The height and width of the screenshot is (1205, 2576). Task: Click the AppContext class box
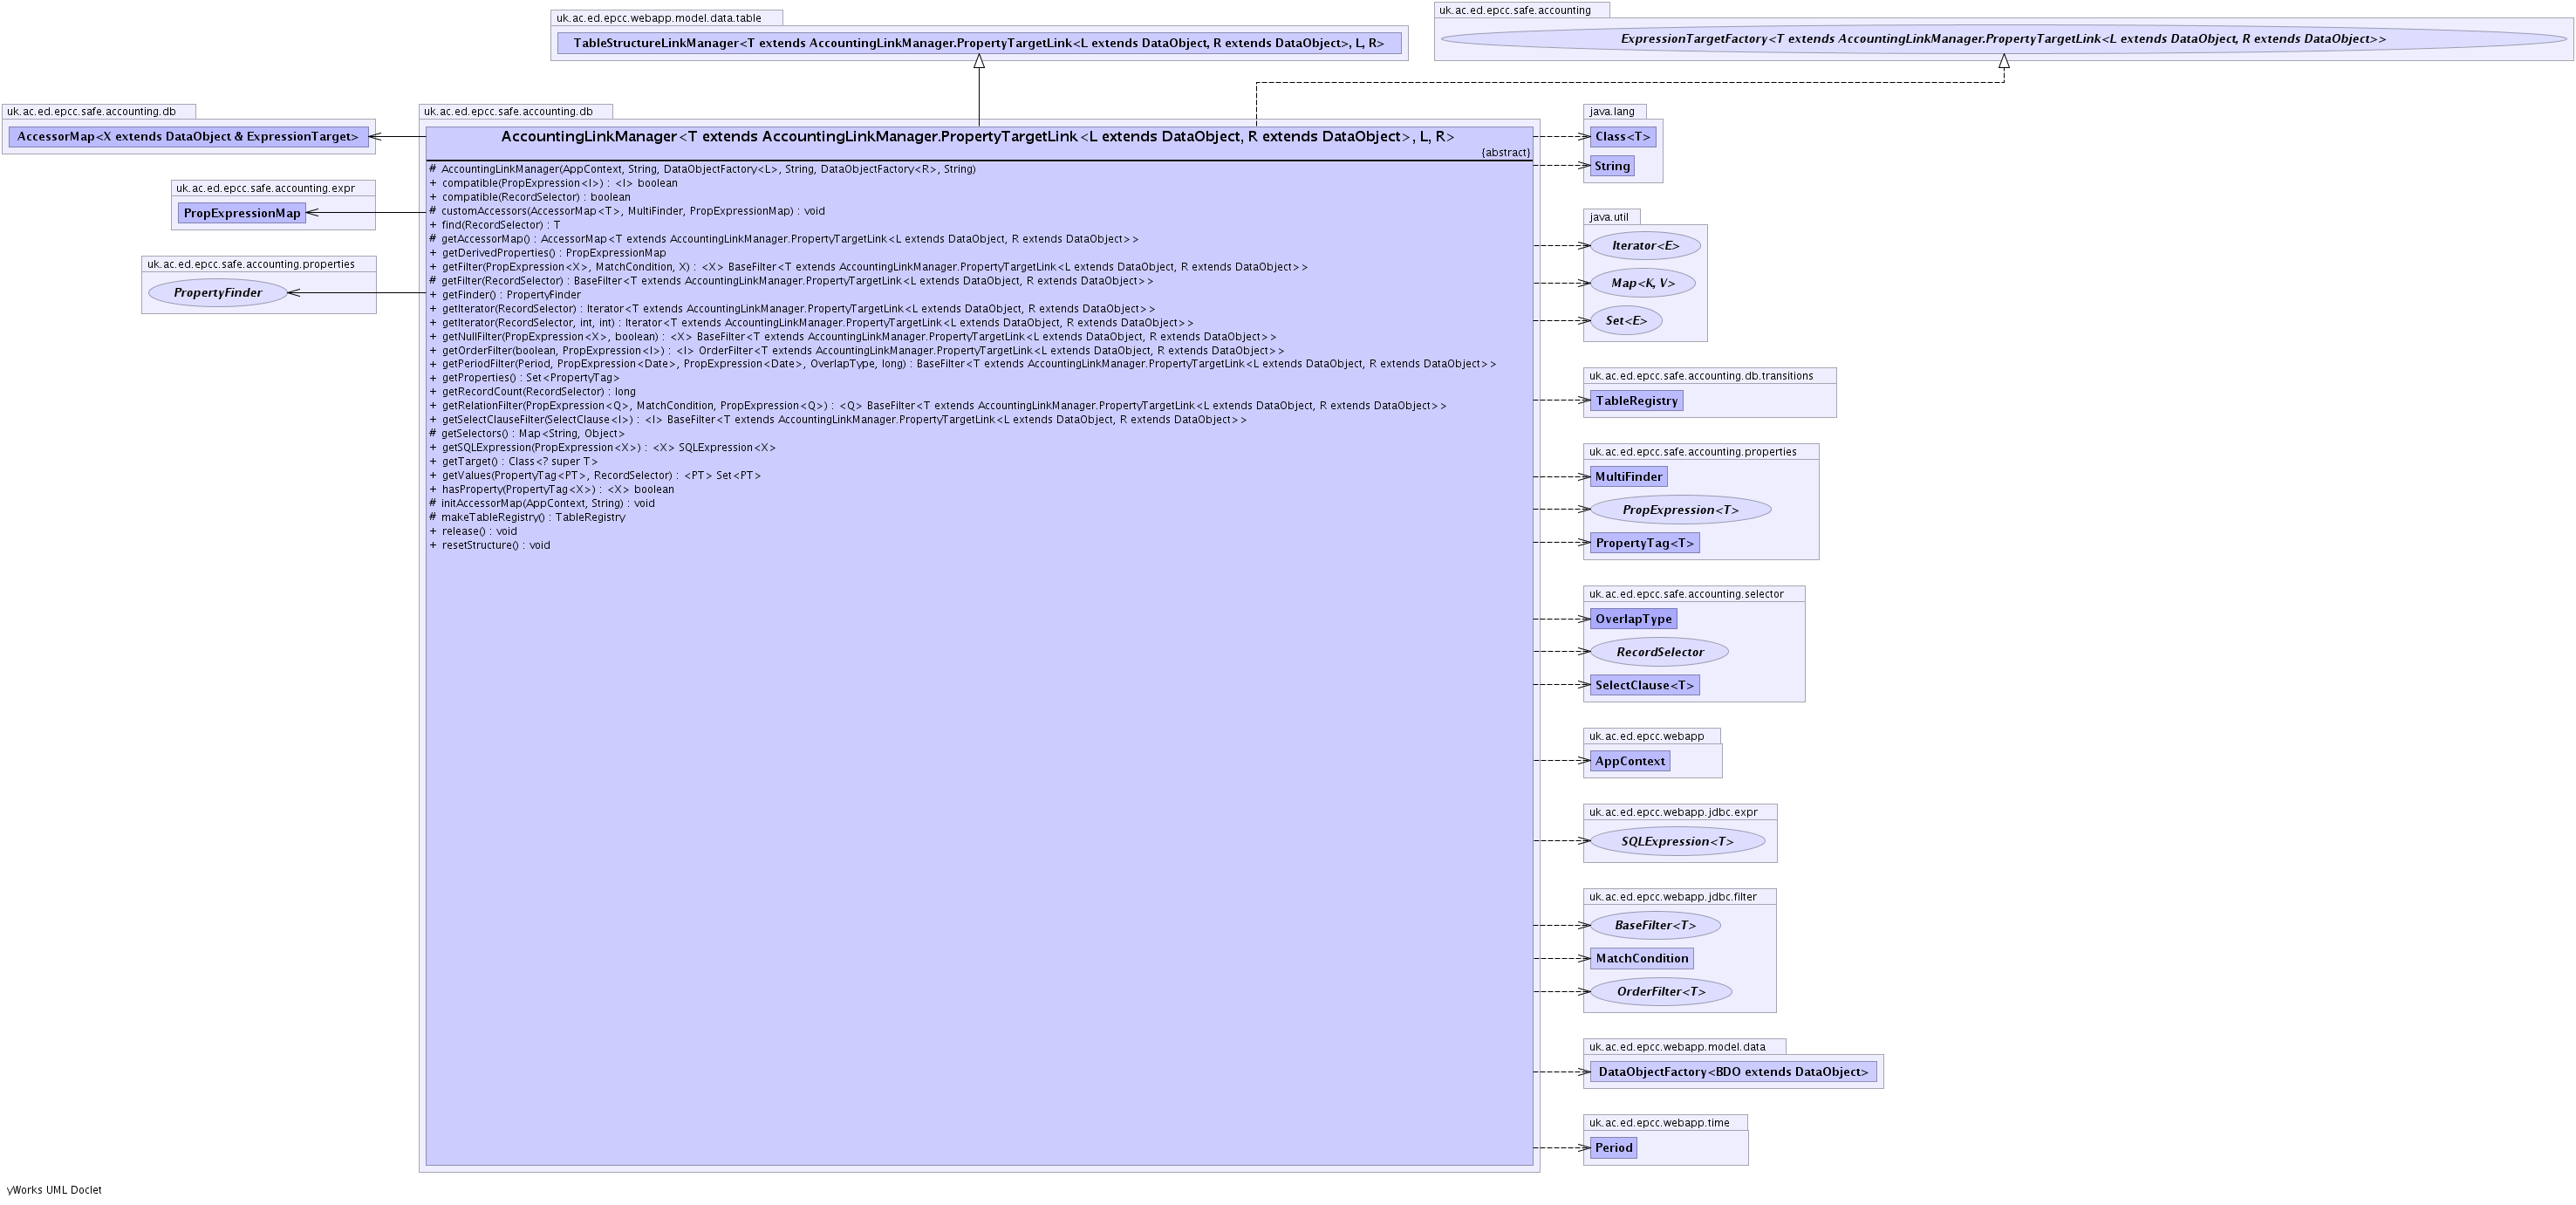click(1629, 761)
